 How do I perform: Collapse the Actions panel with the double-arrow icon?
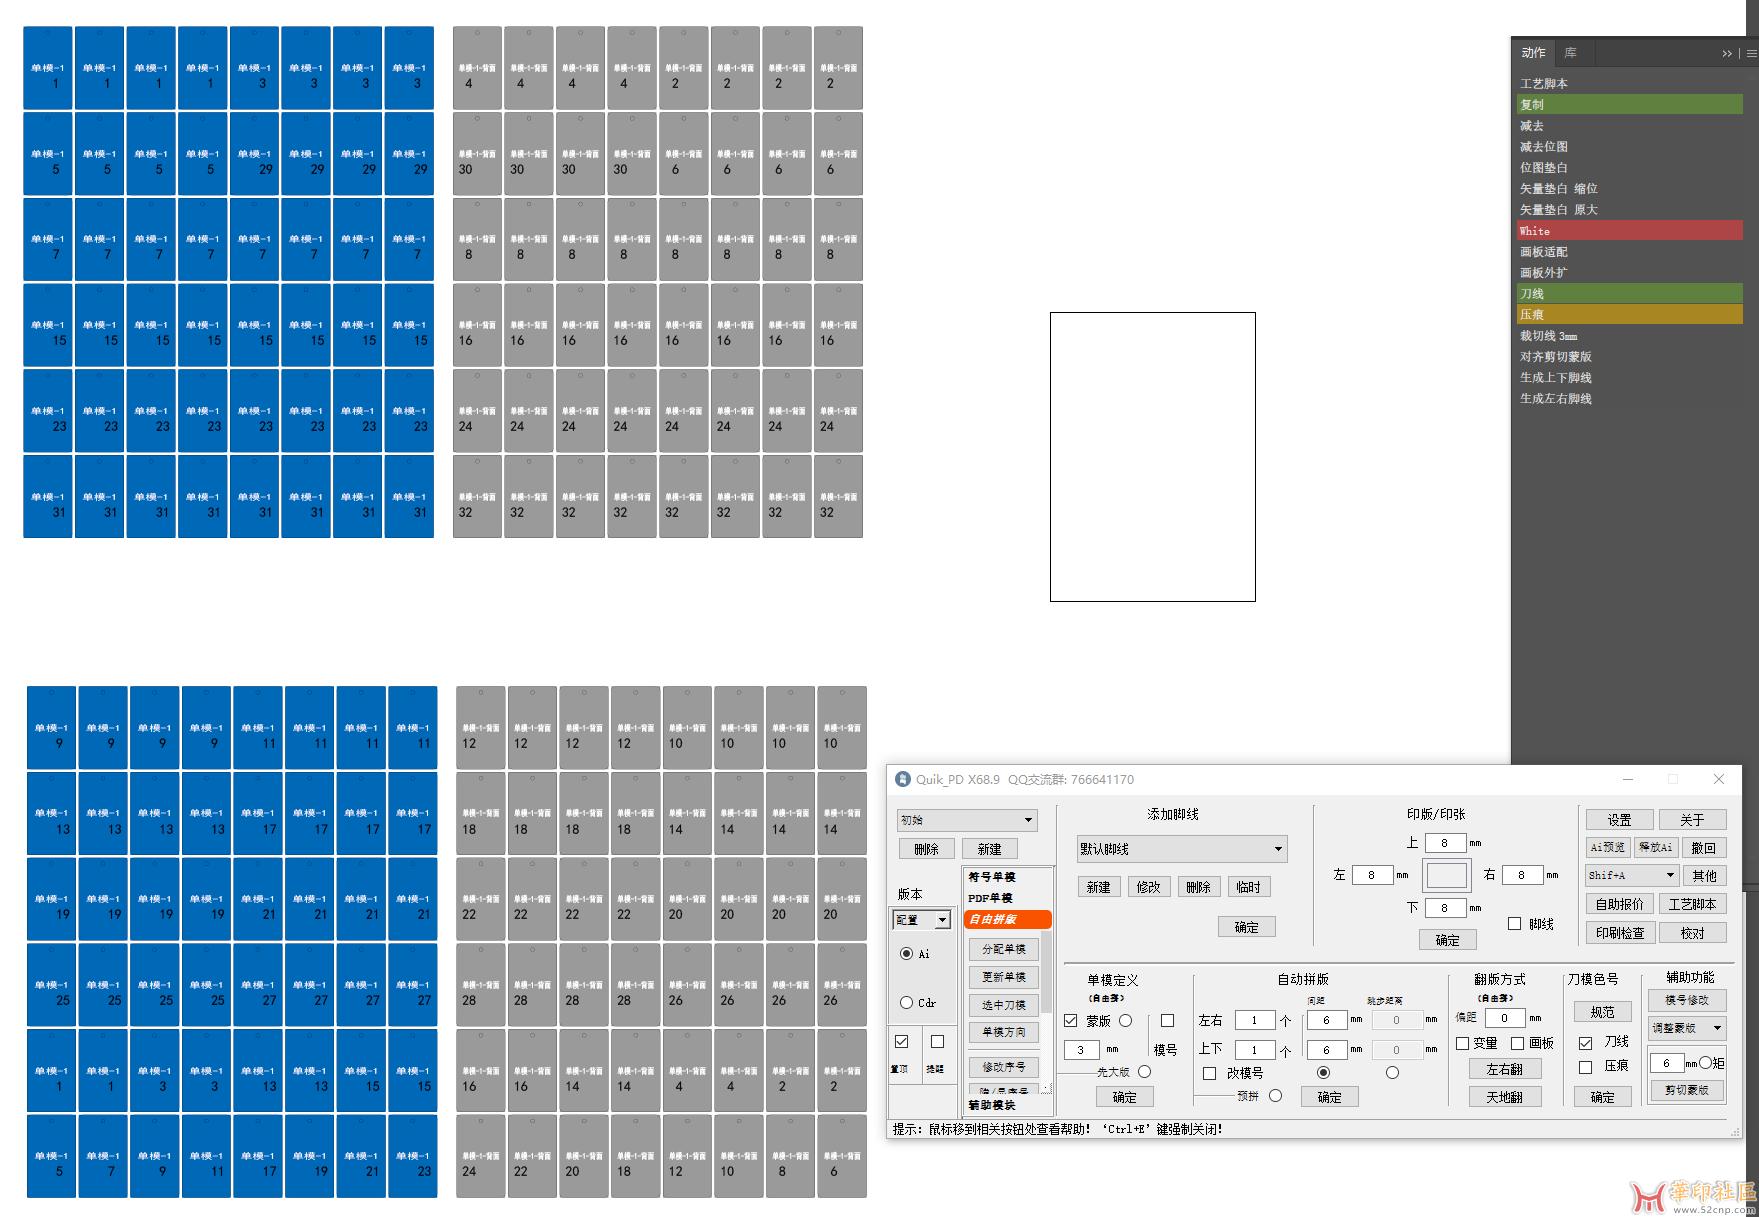tap(1726, 53)
